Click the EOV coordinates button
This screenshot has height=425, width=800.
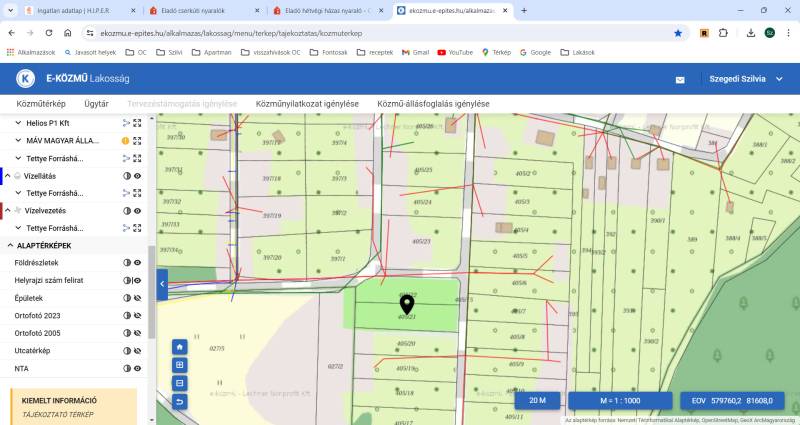point(732,401)
